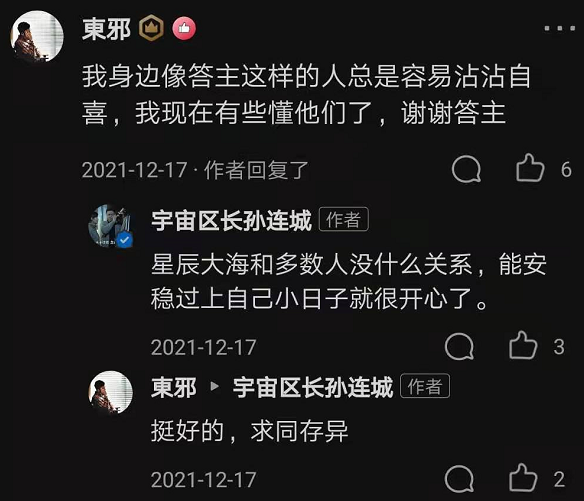The image size is (584, 501).
Task: Tap red thumbs-up badge next to 東邪
Action: tap(184, 28)
